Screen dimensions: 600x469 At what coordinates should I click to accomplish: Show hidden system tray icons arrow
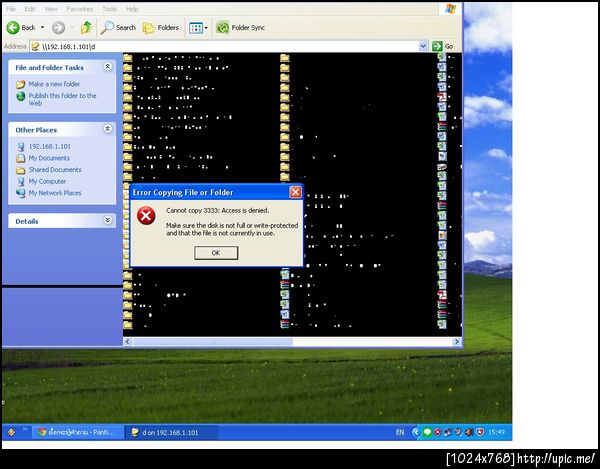click(x=416, y=432)
